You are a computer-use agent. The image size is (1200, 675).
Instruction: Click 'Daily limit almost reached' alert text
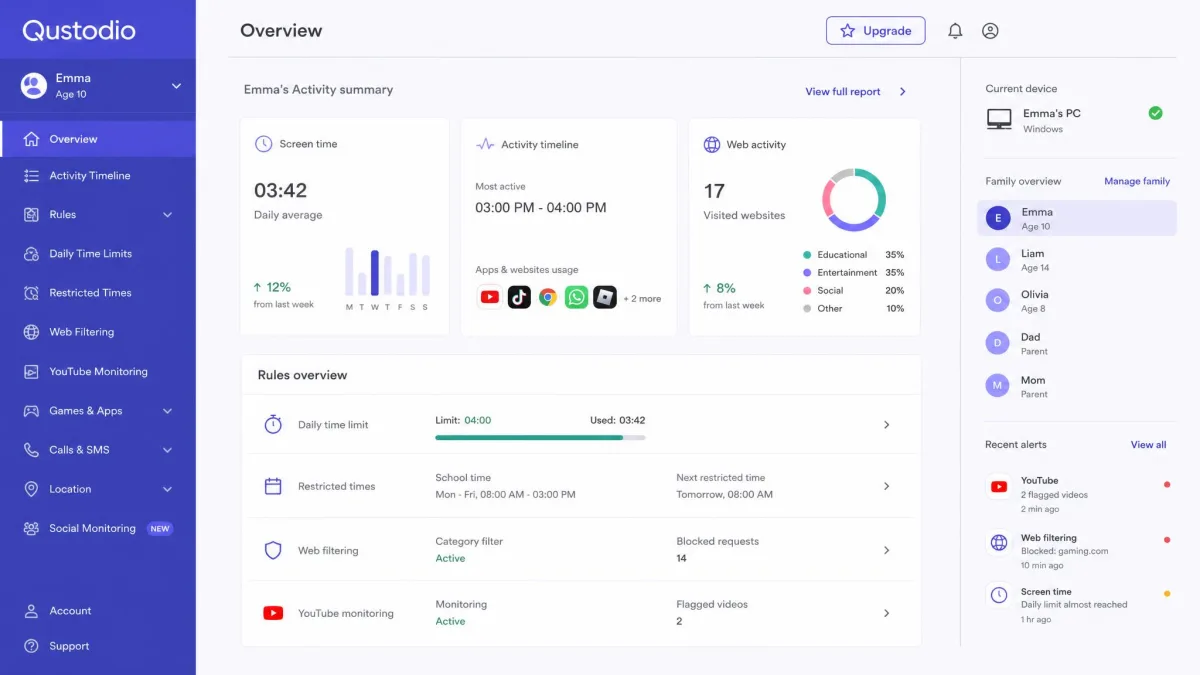click(x=1074, y=605)
